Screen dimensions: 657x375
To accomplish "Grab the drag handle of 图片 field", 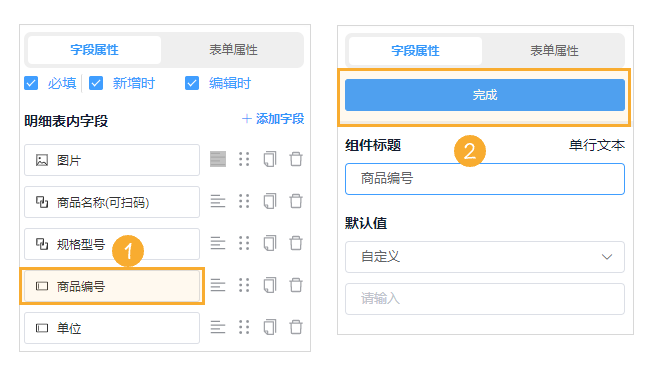I will (244, 159).
